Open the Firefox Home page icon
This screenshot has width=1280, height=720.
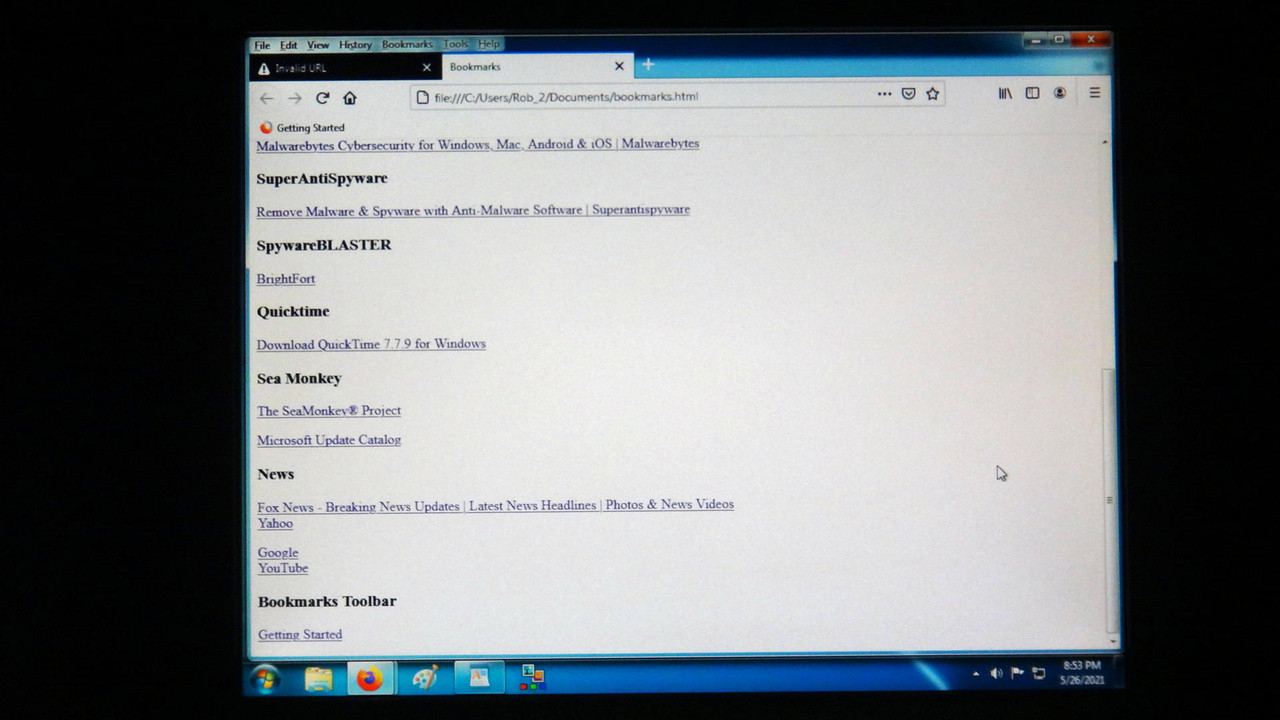coord(350,98)
